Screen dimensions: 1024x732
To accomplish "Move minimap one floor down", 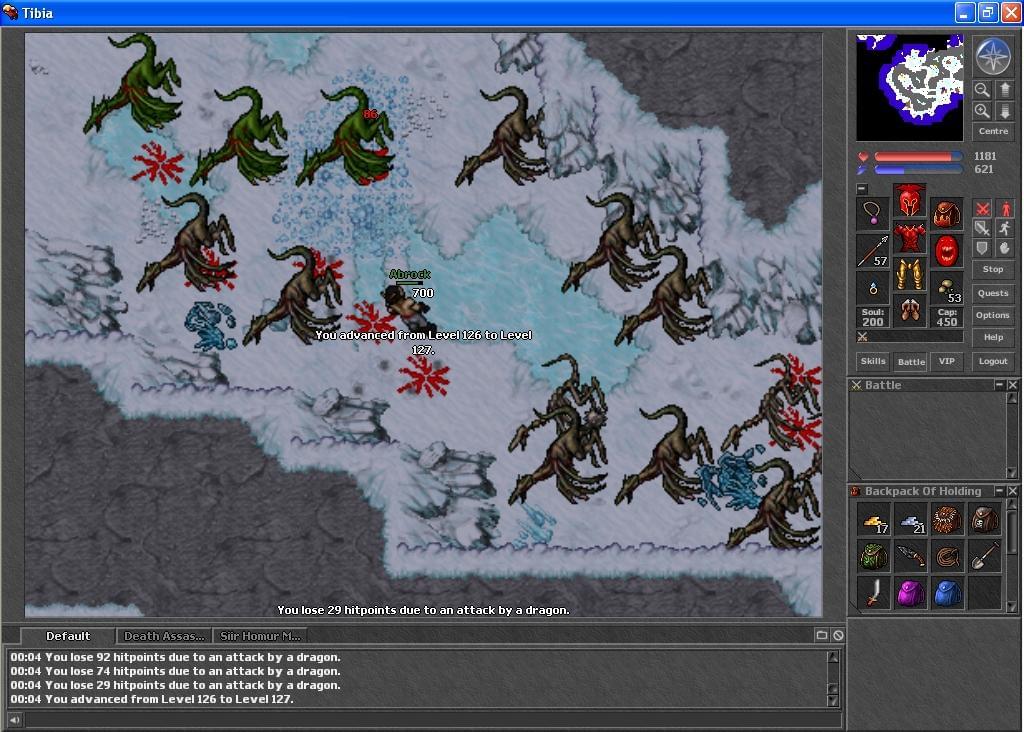I will pos(1004,111).
